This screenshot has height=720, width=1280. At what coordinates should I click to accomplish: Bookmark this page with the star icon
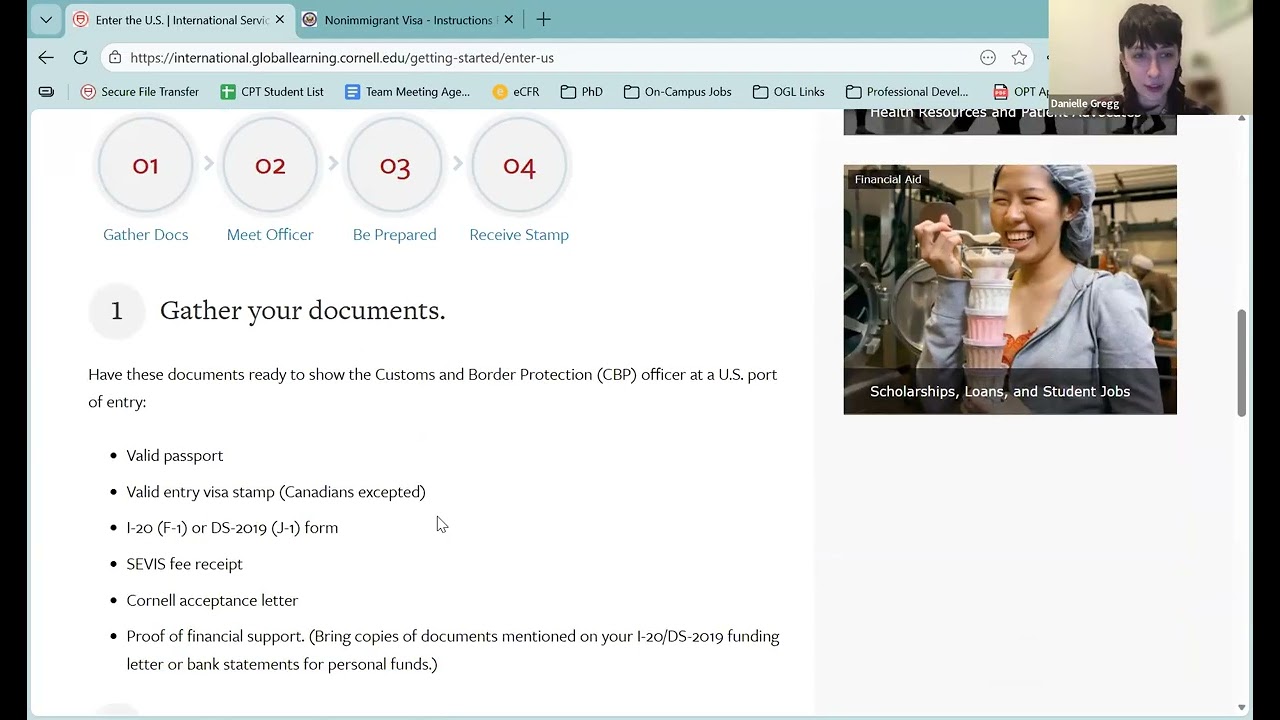pyautogui.click(x=1019, y=58)
